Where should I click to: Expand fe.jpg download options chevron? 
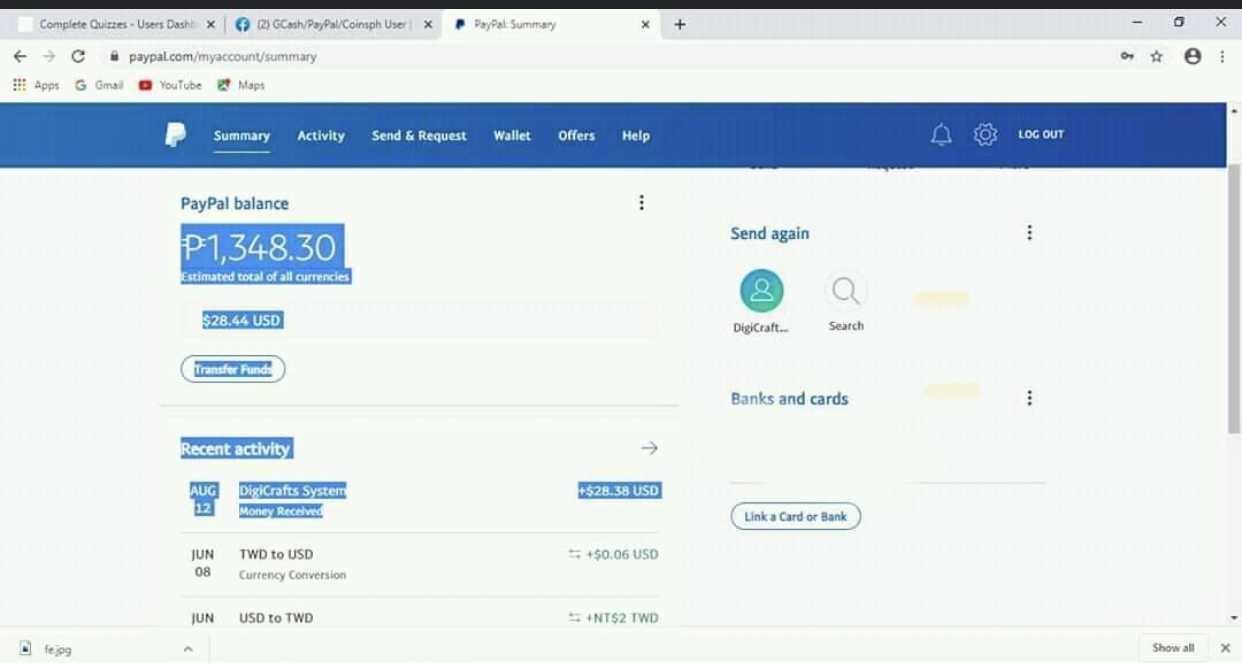pos(187,649)
